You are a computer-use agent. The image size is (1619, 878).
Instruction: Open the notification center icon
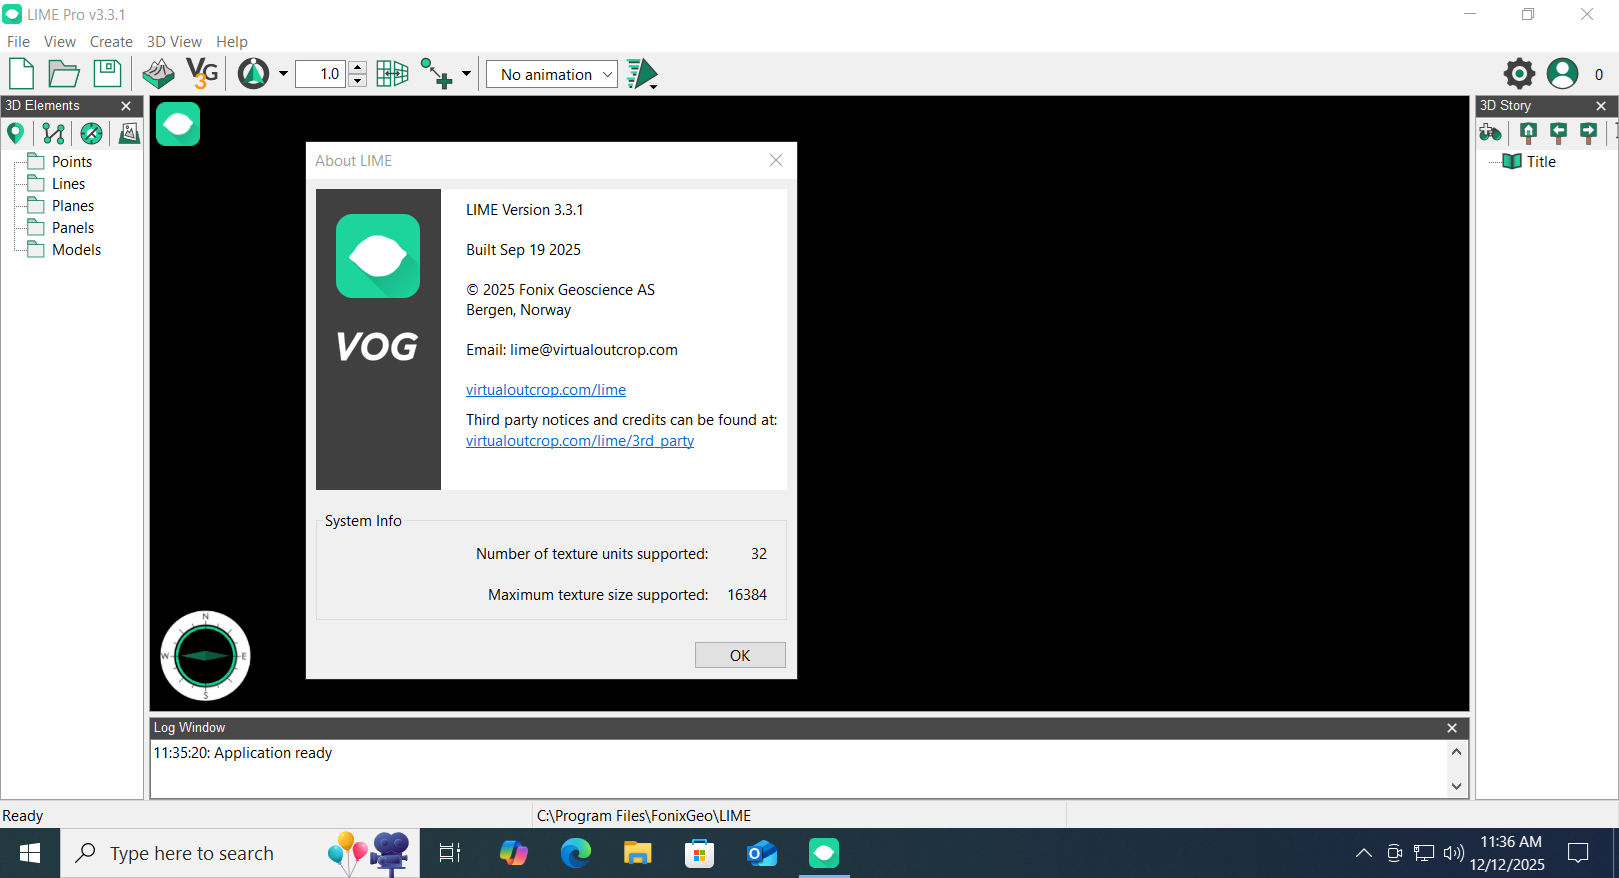[x=1579, y=853]
